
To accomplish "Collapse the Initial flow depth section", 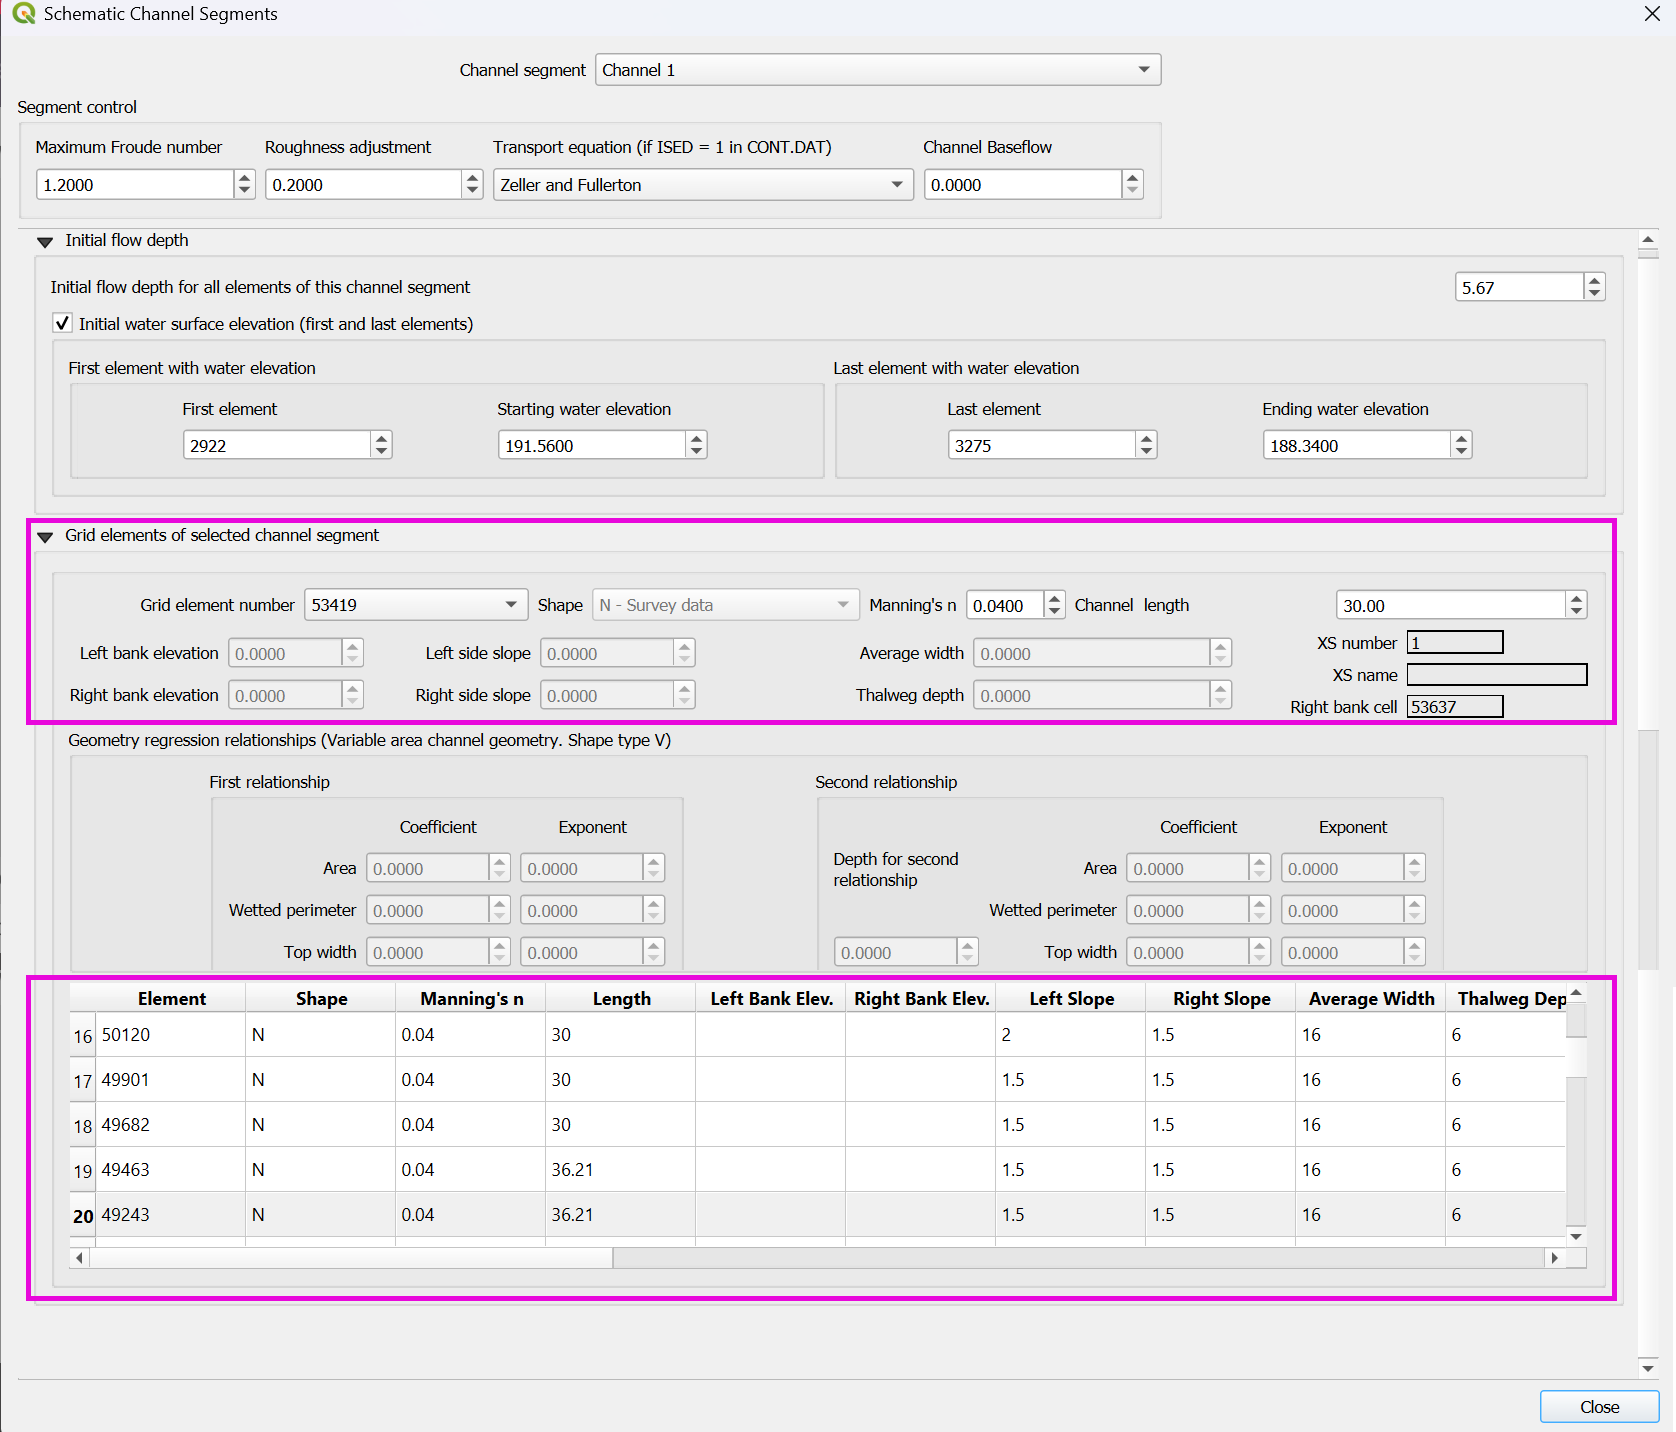I will point(45,241).
